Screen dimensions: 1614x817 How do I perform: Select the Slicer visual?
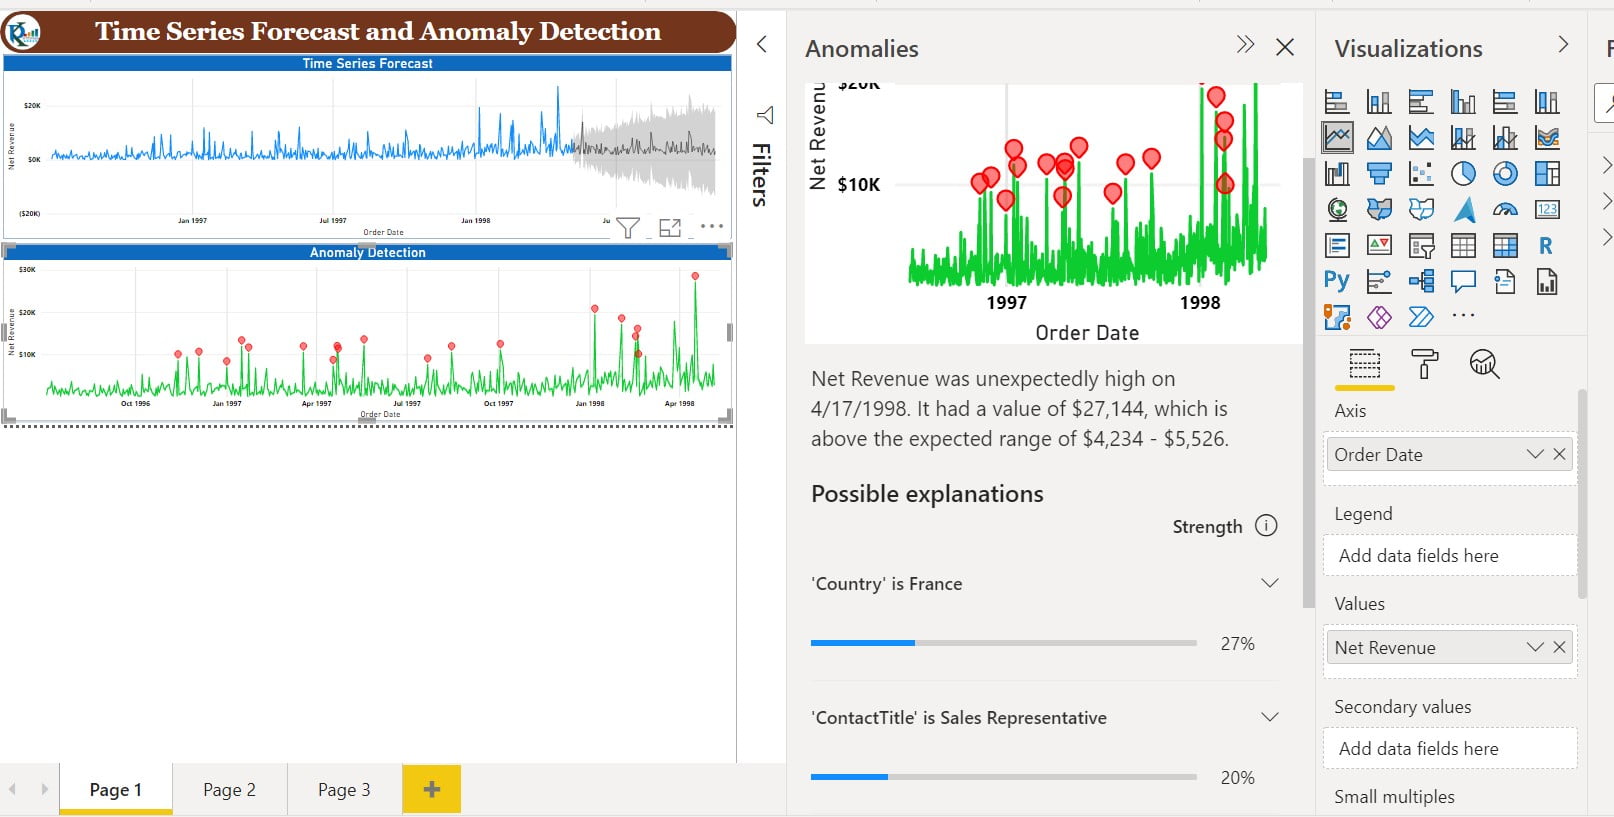tap(1421, 246)
